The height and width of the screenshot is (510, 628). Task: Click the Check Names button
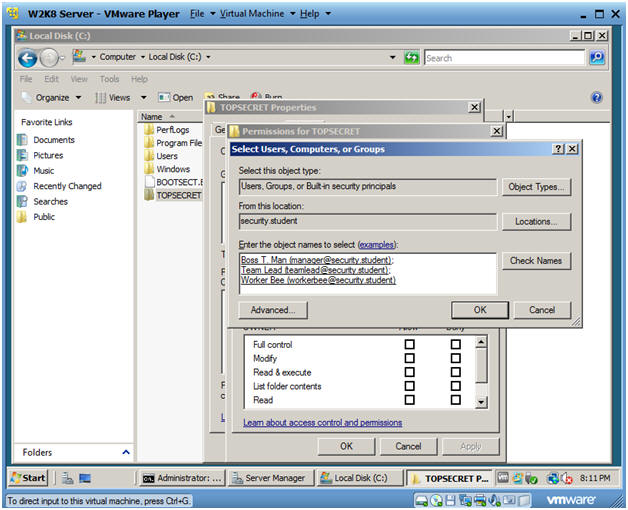coord(536,260)
